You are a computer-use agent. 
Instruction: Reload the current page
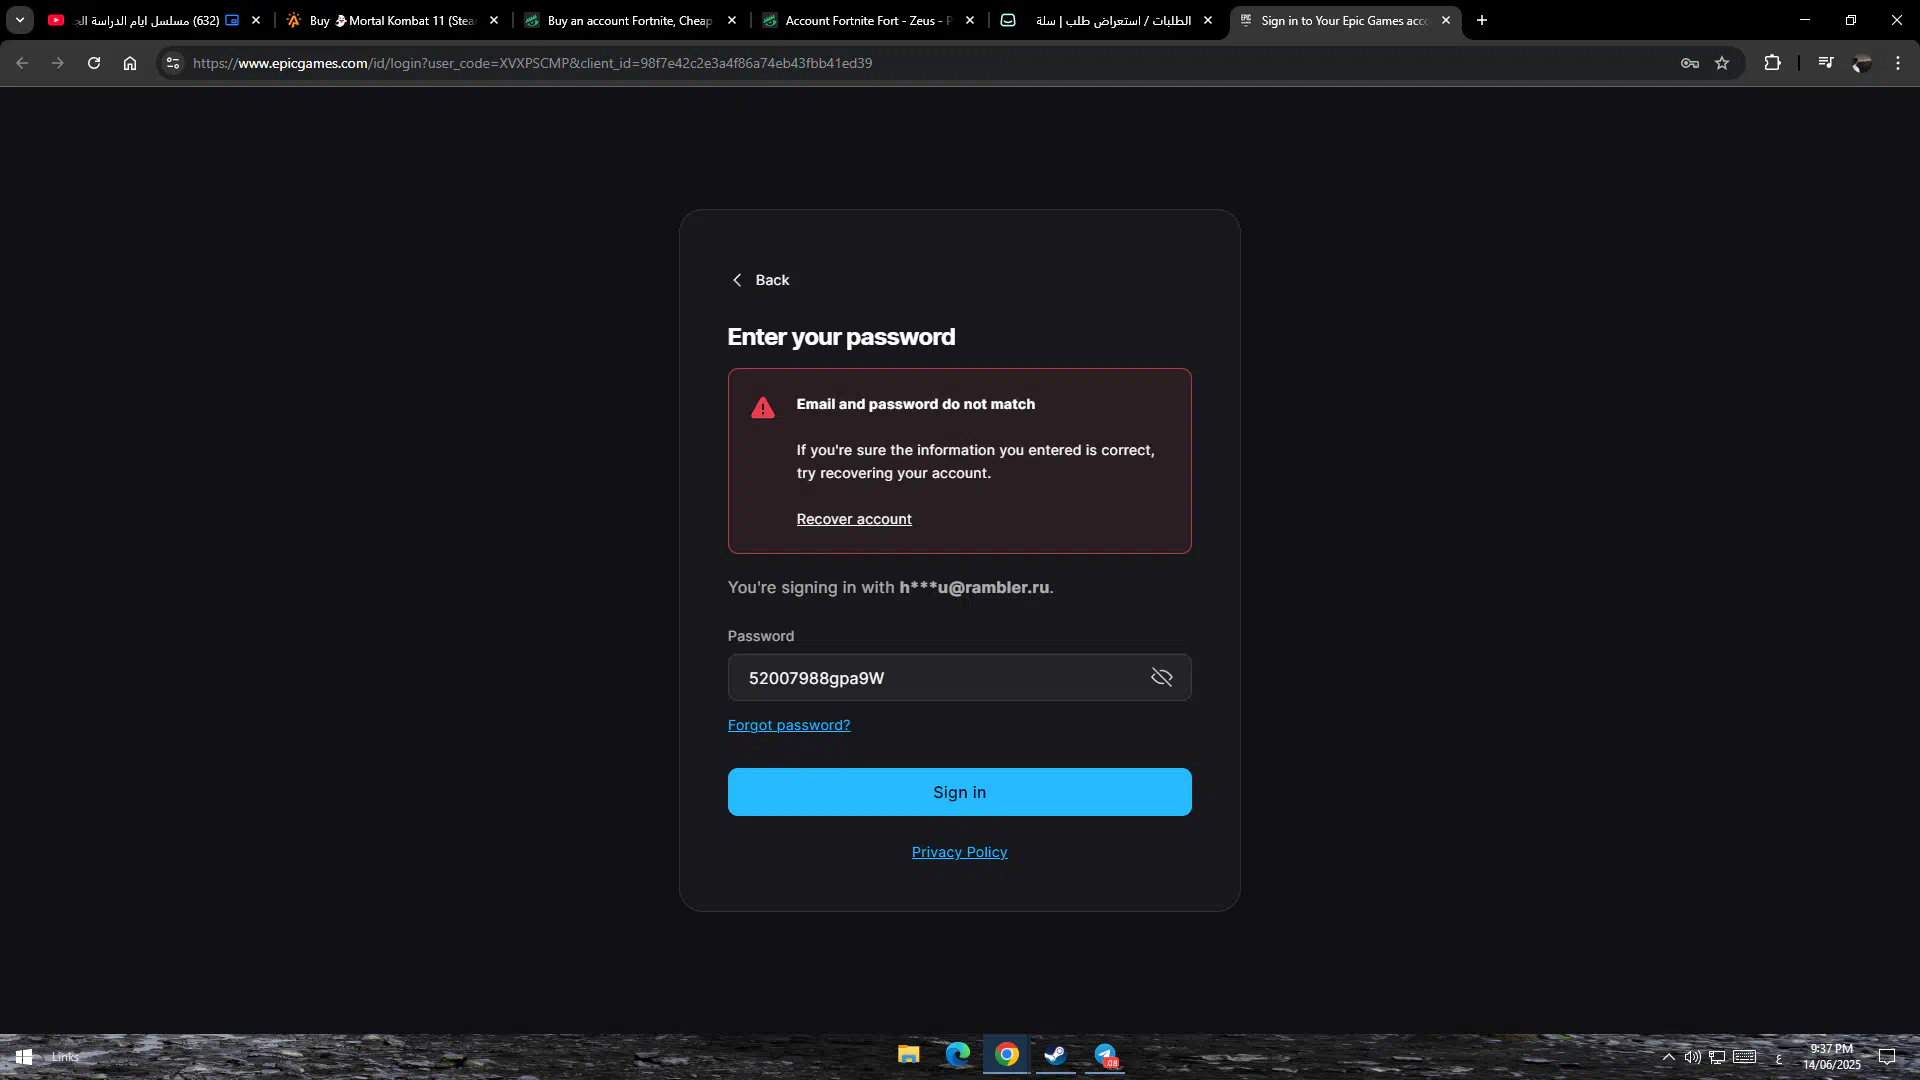point(94,63)
